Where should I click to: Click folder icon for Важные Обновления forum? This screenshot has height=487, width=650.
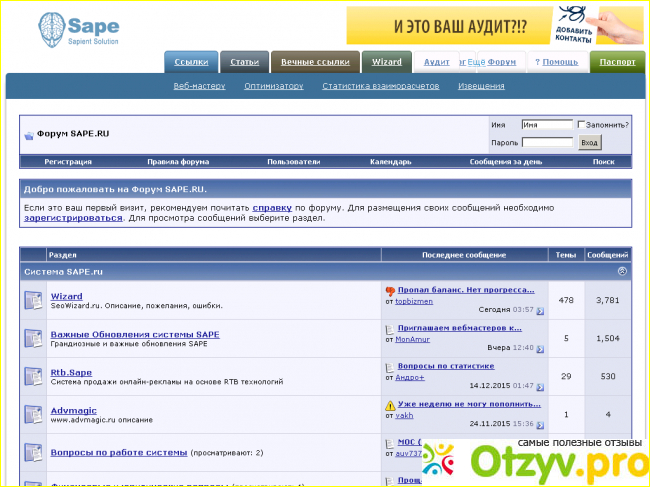[x=33, y=338]
